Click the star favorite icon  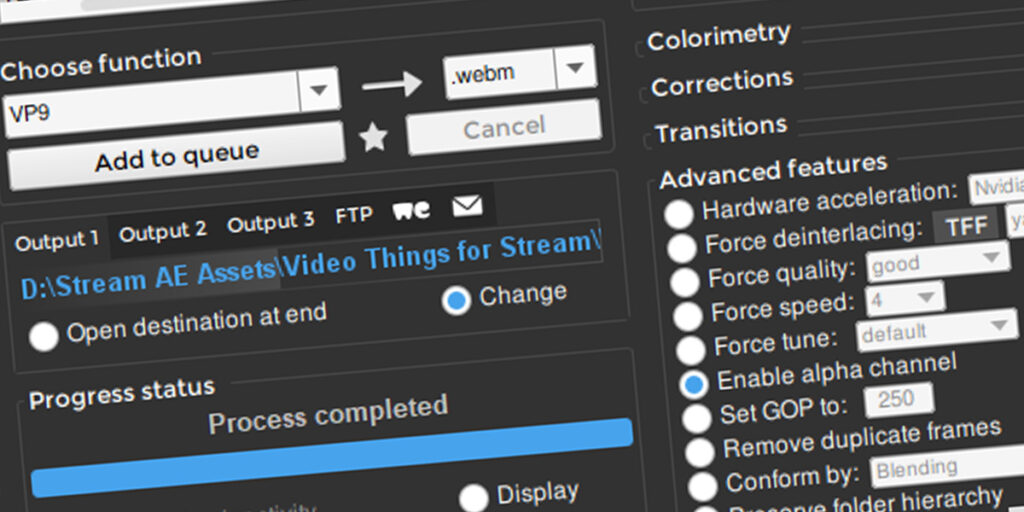click(374, 138)
